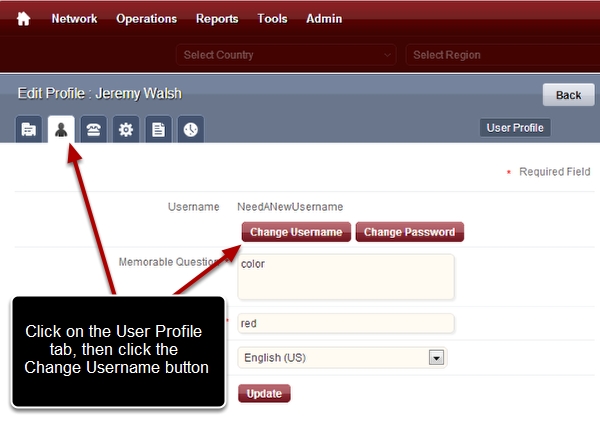Open the Operations menu
Screen dimensions: 600x436
[x=146, y=18]
